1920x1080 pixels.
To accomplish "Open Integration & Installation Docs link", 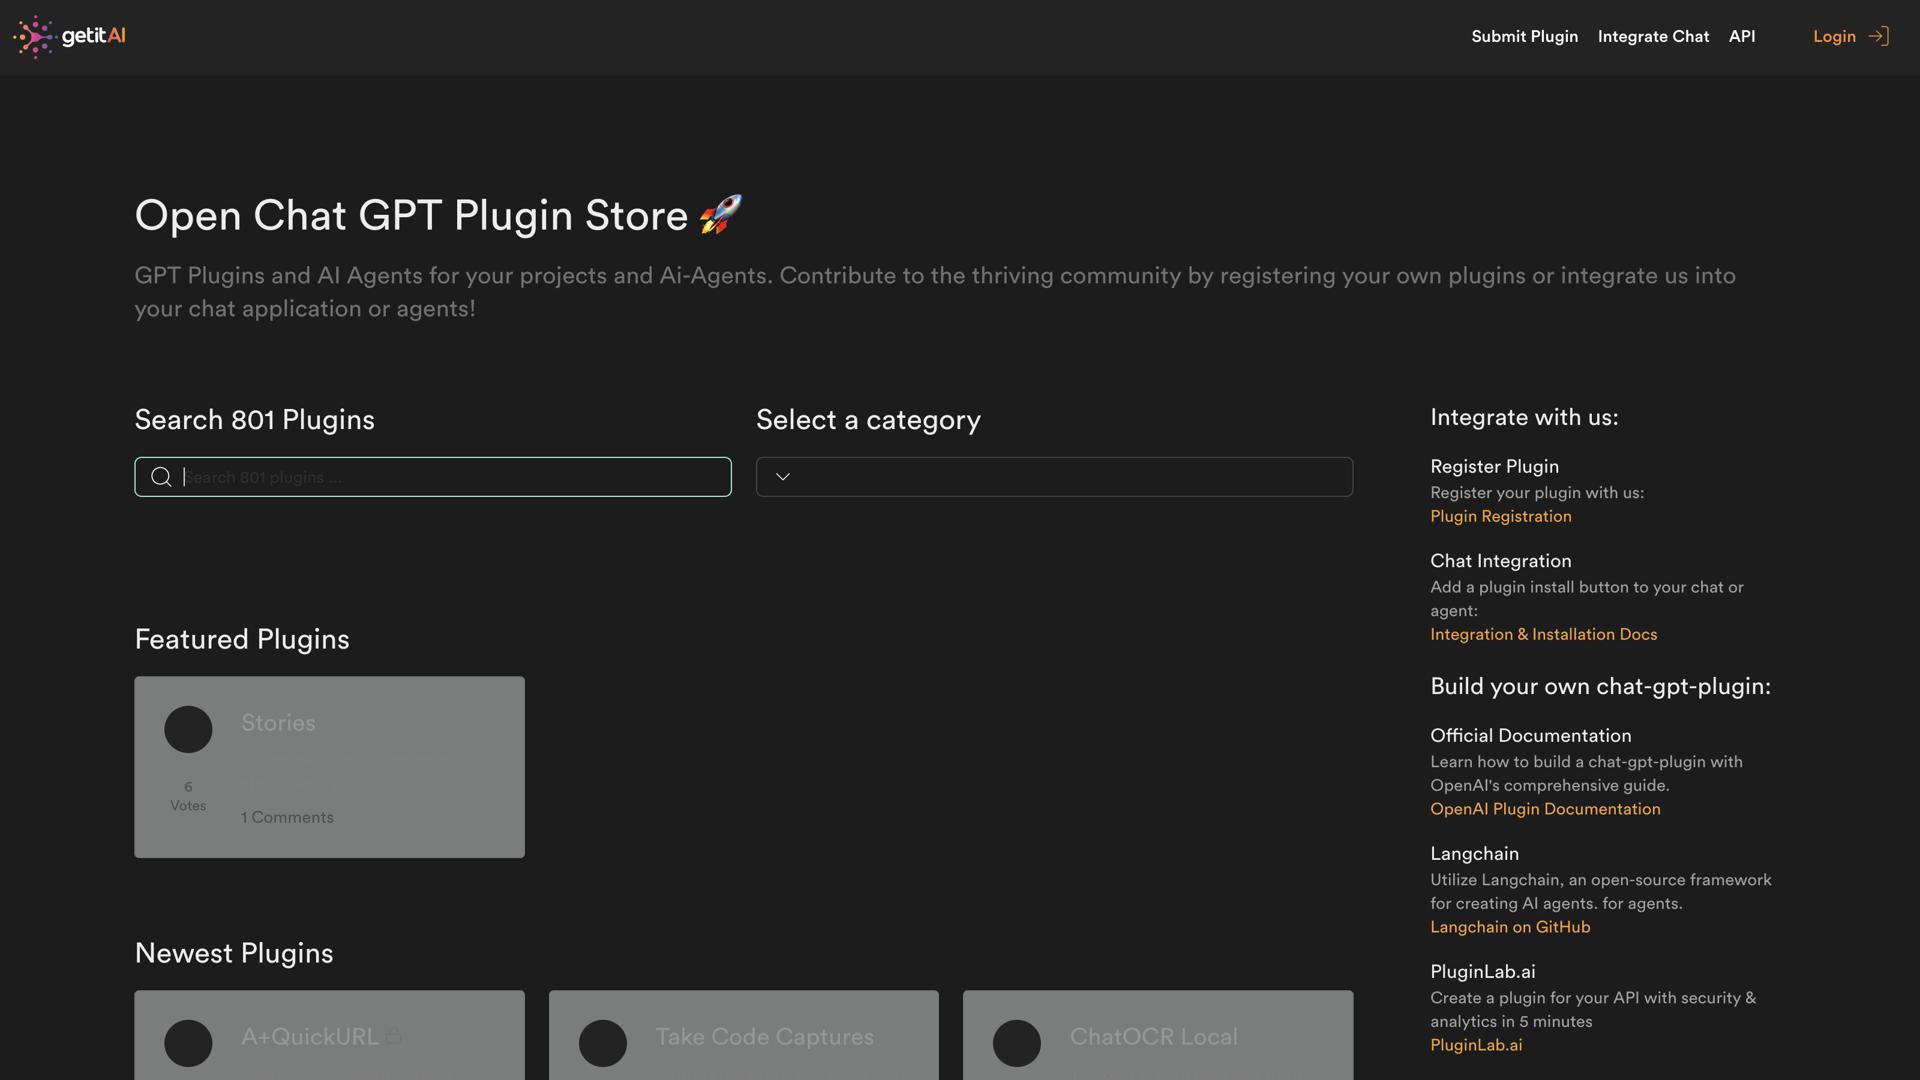I will coord(1543,635).
